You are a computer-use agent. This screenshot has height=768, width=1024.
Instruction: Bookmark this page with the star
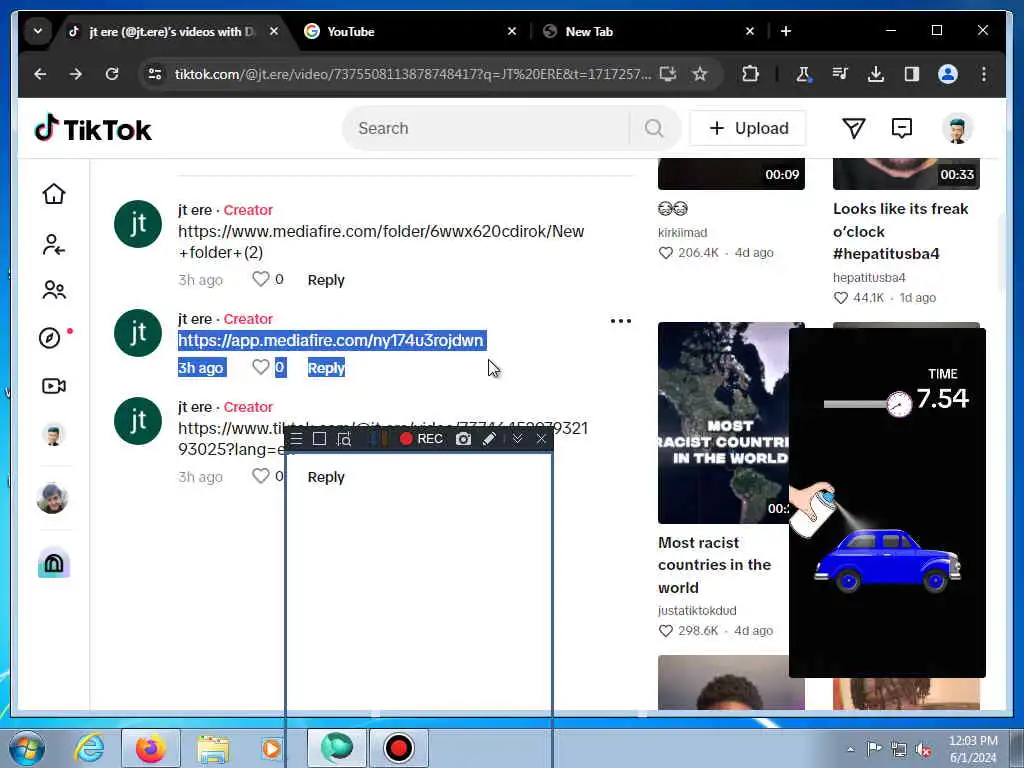[700, 74]
